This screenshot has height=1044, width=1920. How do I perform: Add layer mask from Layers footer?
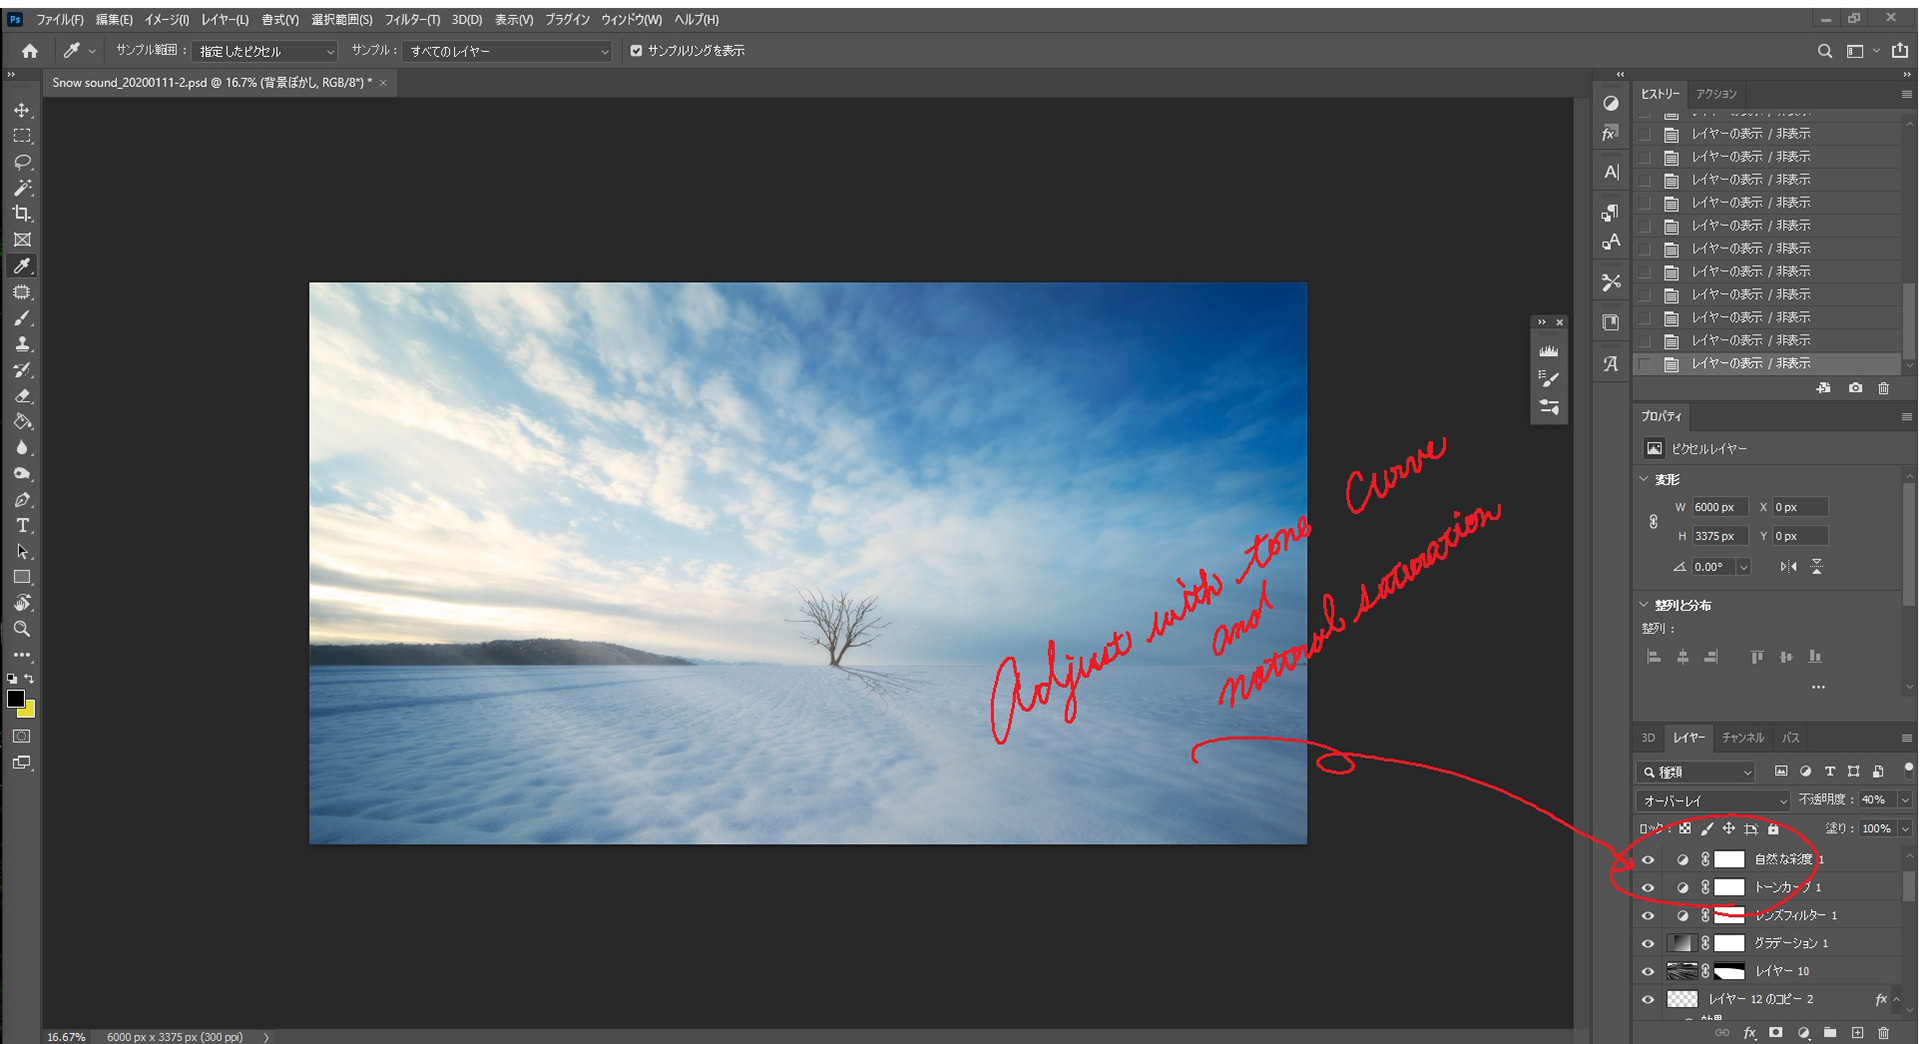[1776, 1033]
